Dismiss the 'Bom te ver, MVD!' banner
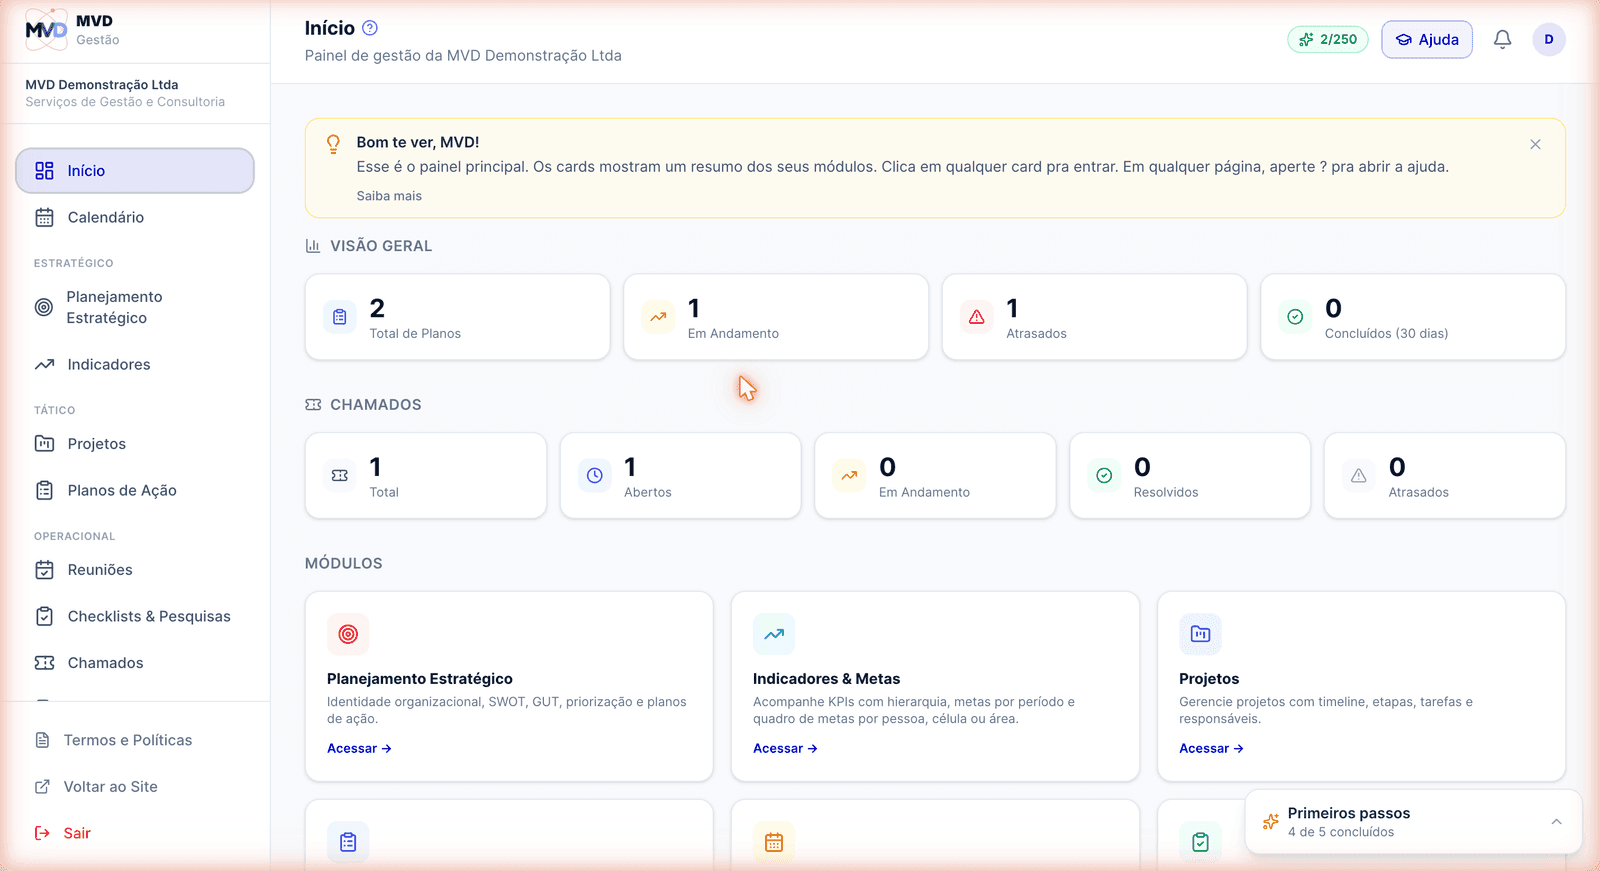The width and height of the screenshot is (1600, 871). pyautogui.click(x=1535, y=144)
